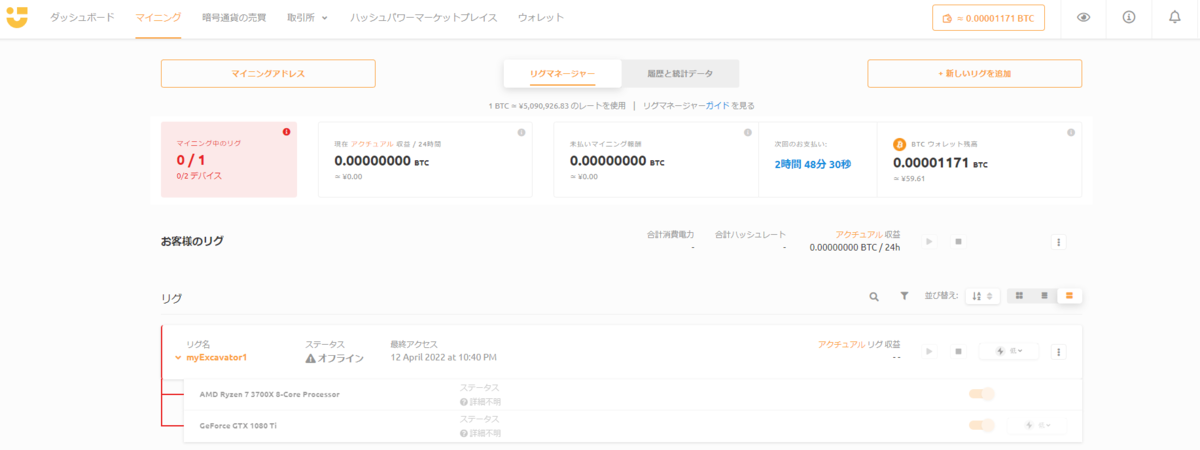This screenshot has width=1200, height=450.
Task: Click the NiceHash logo icon
Action: (17, 17)
